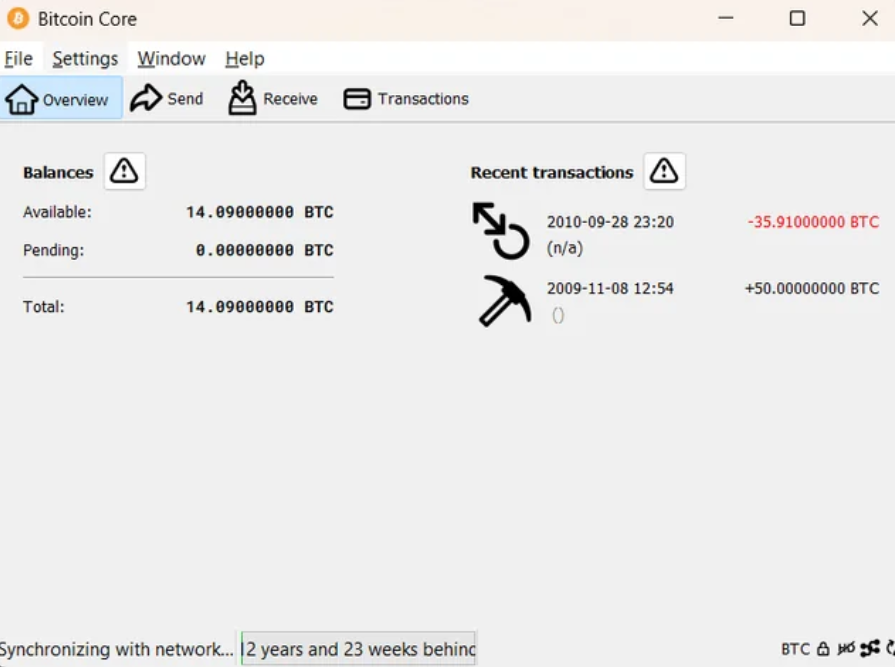The height and width of the screenshot is (667, 895).
Task: Maximize the Bitcoin Core window
Action: point(797,19)
